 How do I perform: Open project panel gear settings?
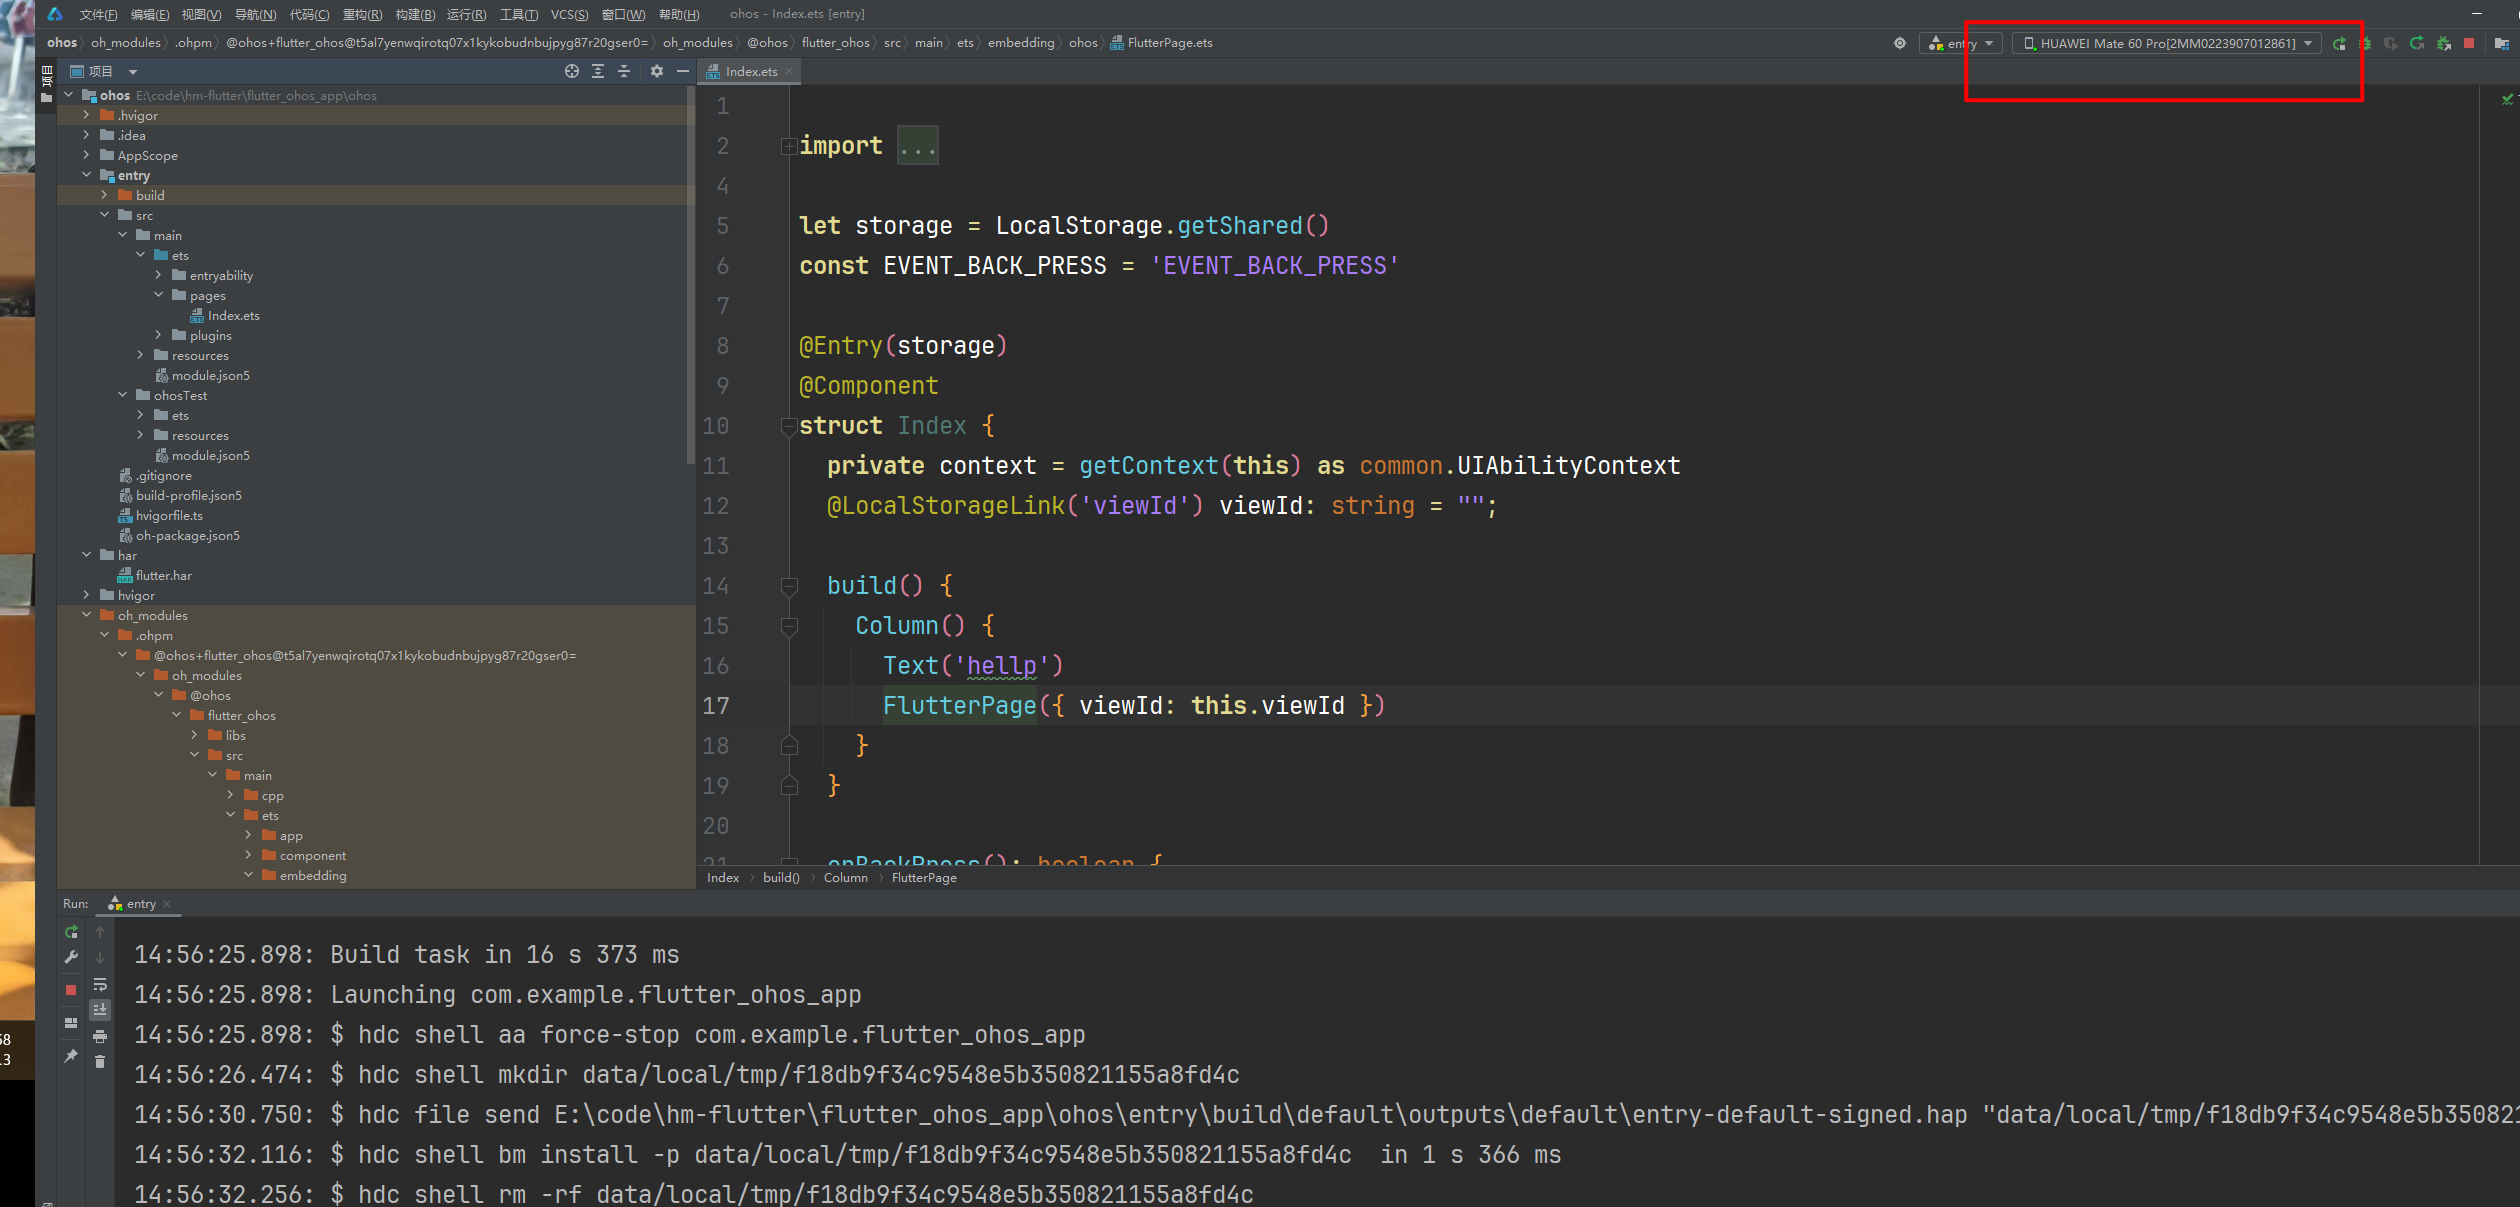click(x=656, y=71)
